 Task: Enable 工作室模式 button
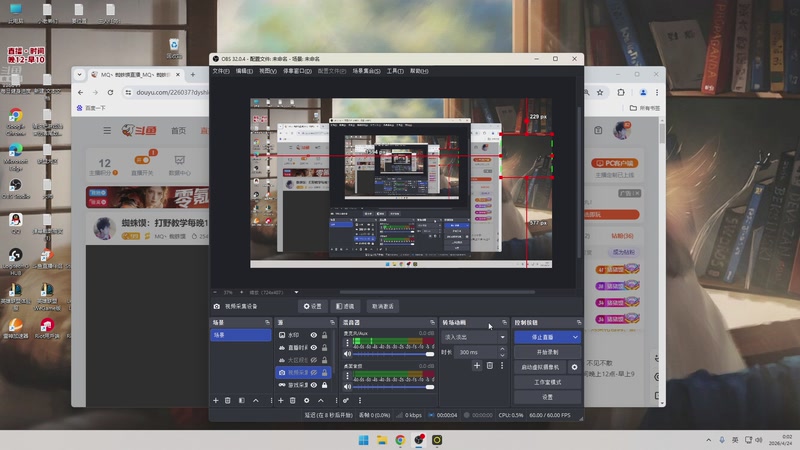(547, 382)
